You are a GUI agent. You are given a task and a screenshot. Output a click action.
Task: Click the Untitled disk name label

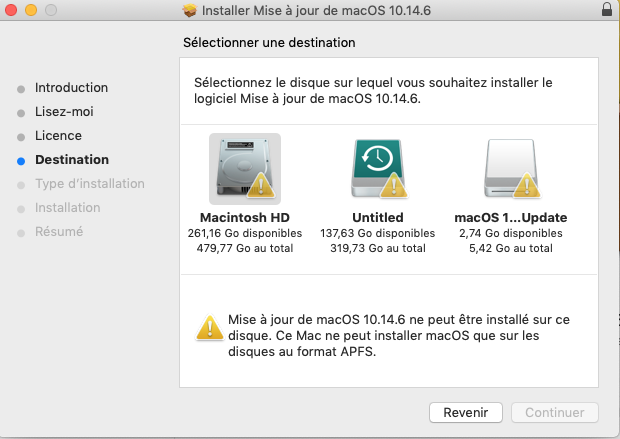[378, 217]
